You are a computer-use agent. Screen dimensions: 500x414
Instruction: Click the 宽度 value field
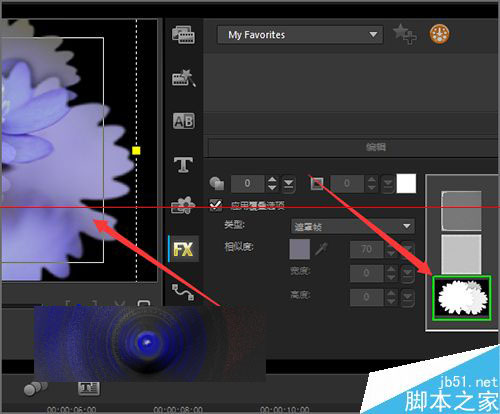point(367,273)
